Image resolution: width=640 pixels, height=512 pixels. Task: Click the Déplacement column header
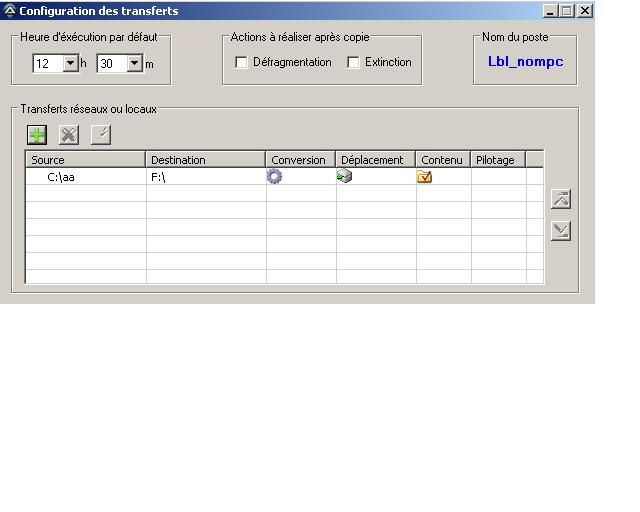coord(376,160)
